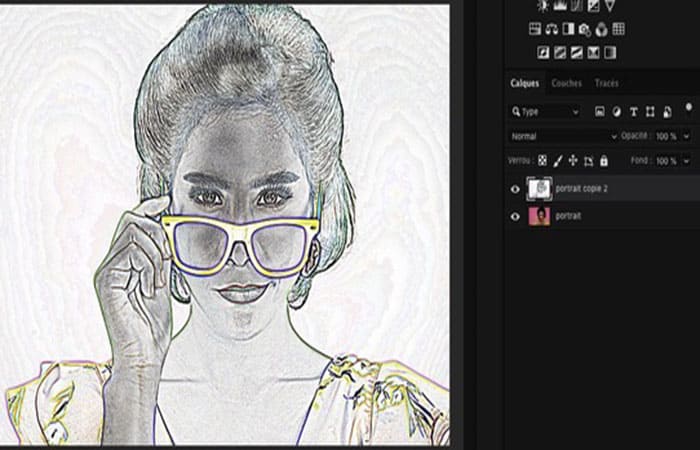700x450 pixels.
Task: Open the layer filter Type dropdown
Action: click(545, 112)
